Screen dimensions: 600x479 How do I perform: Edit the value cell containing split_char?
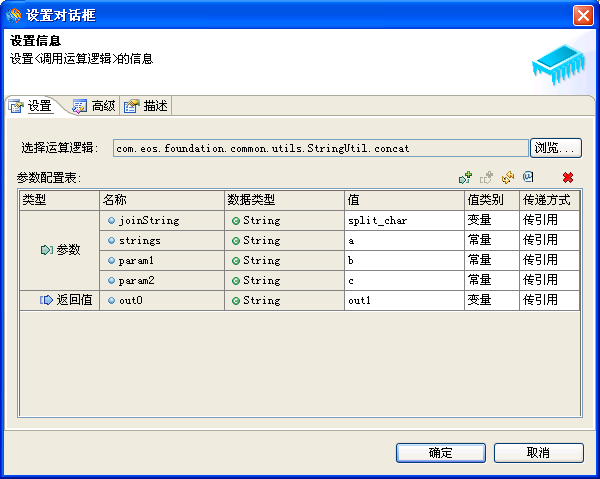(x=404, y=220)
